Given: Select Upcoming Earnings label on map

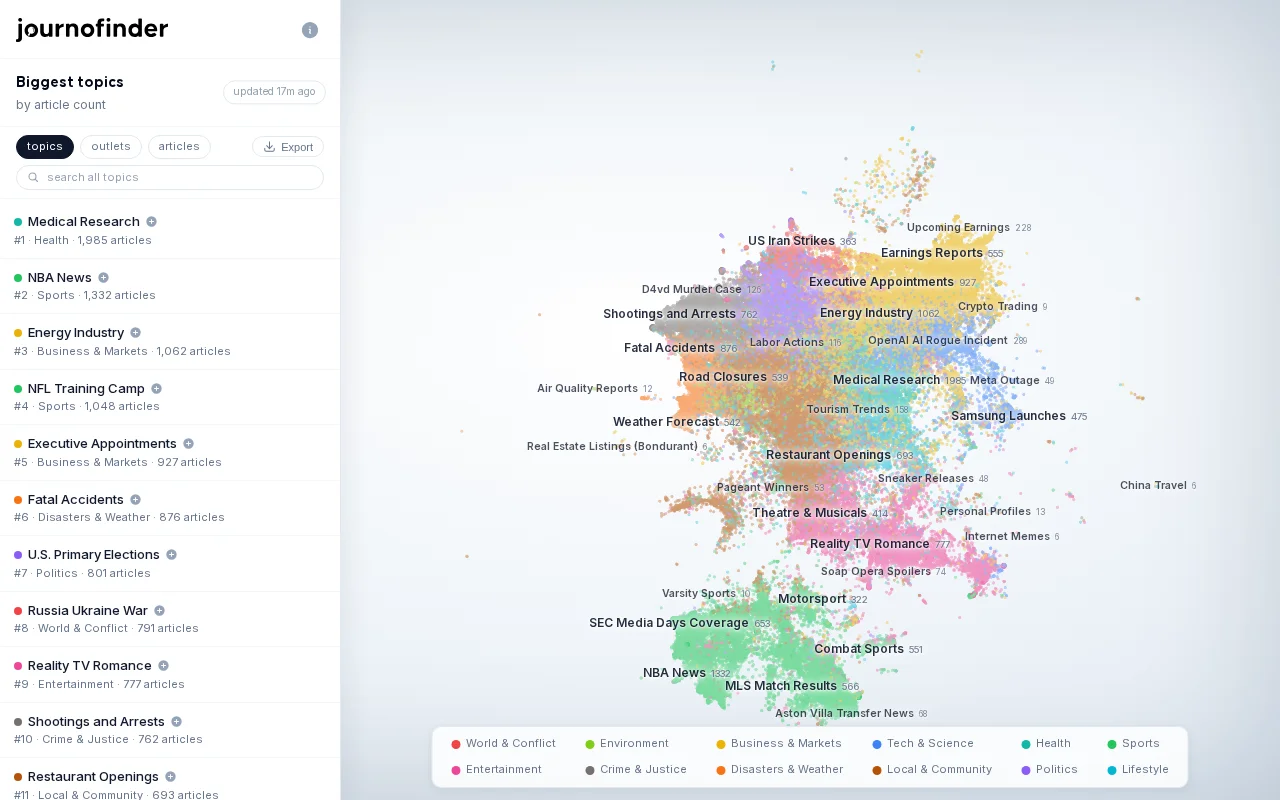Looking at the screenshot, I should 958,227.
